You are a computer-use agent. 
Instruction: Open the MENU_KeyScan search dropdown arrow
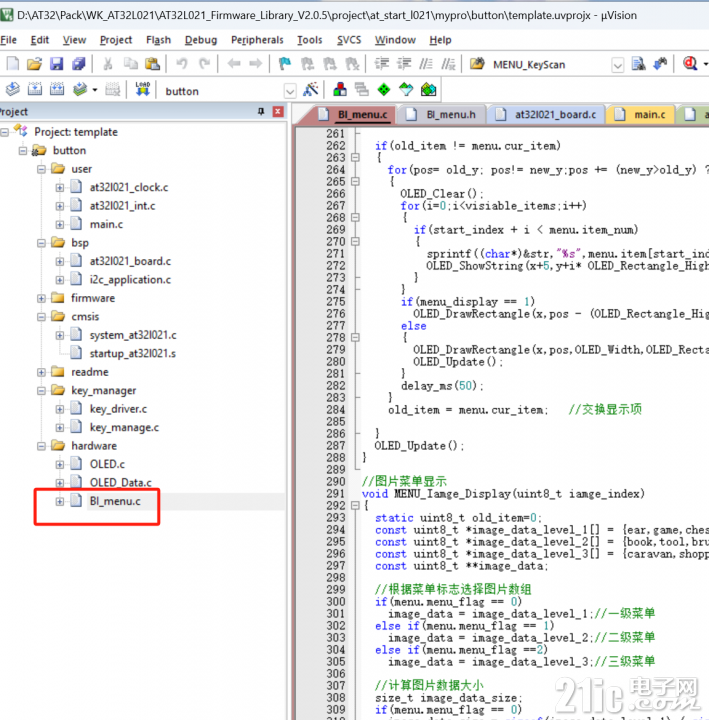[618, 65]
